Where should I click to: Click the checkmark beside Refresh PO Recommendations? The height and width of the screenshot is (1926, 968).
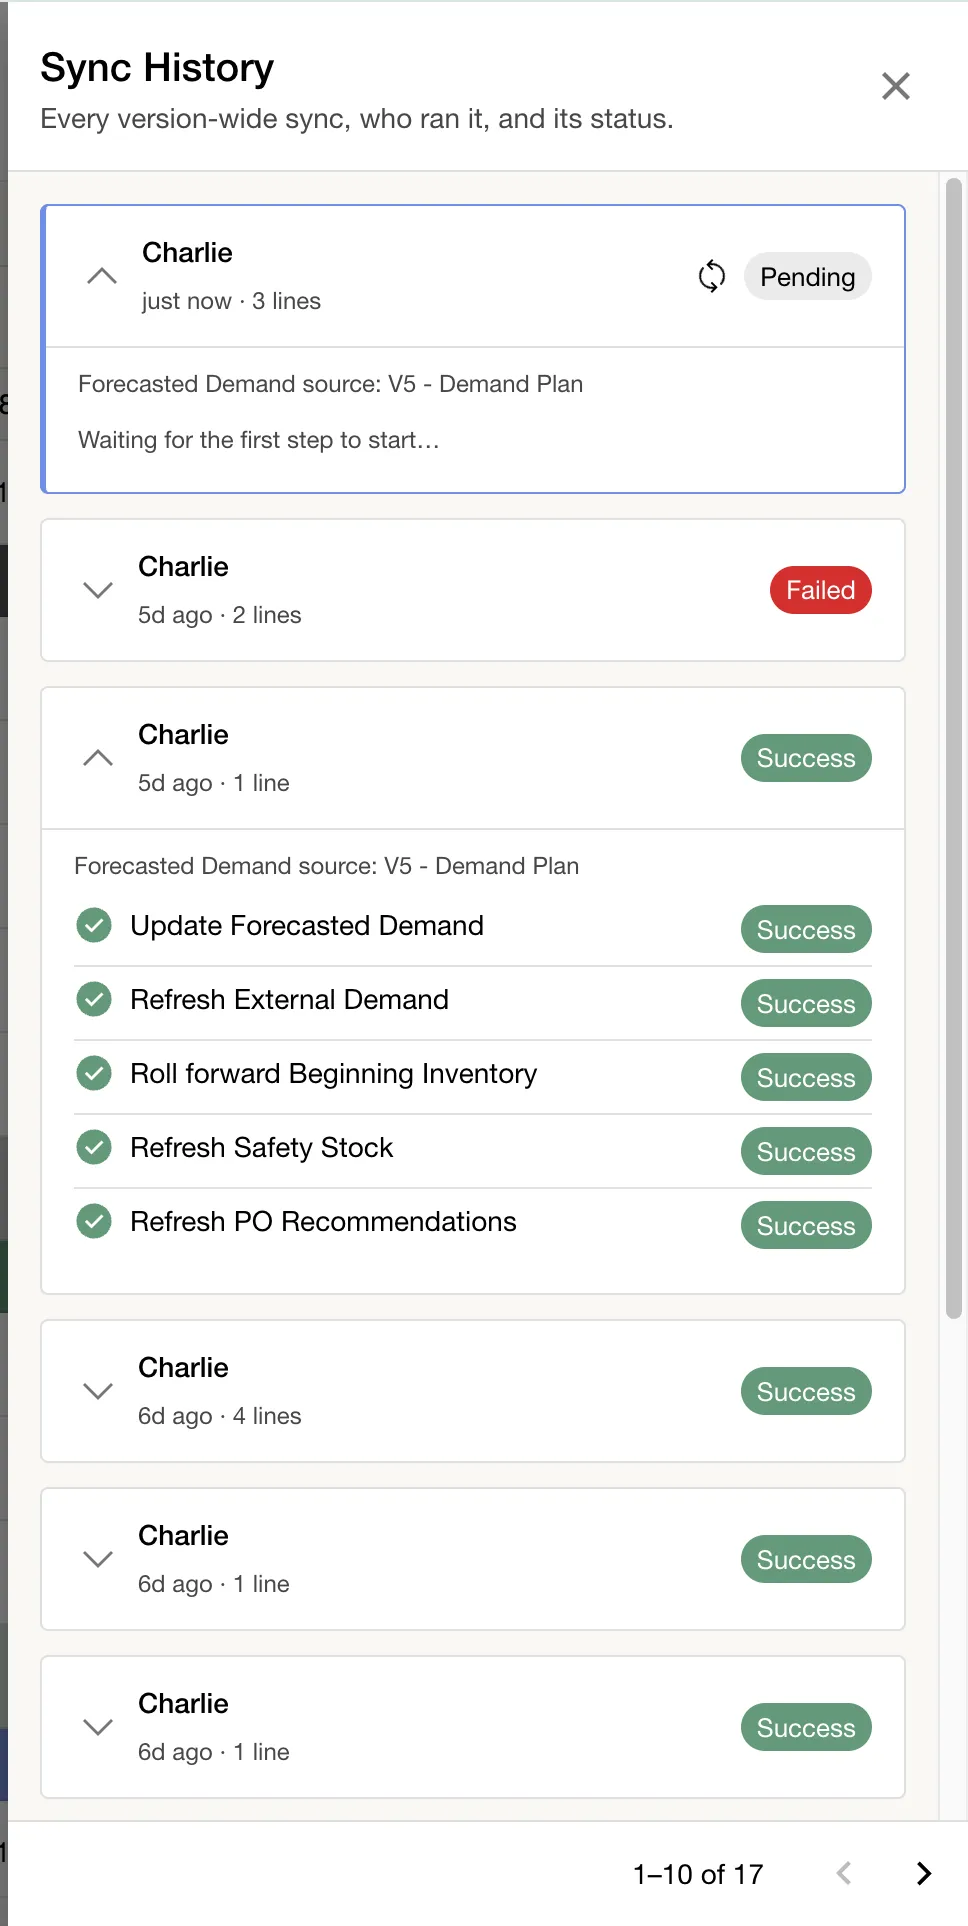click(x=94, y=1221)
